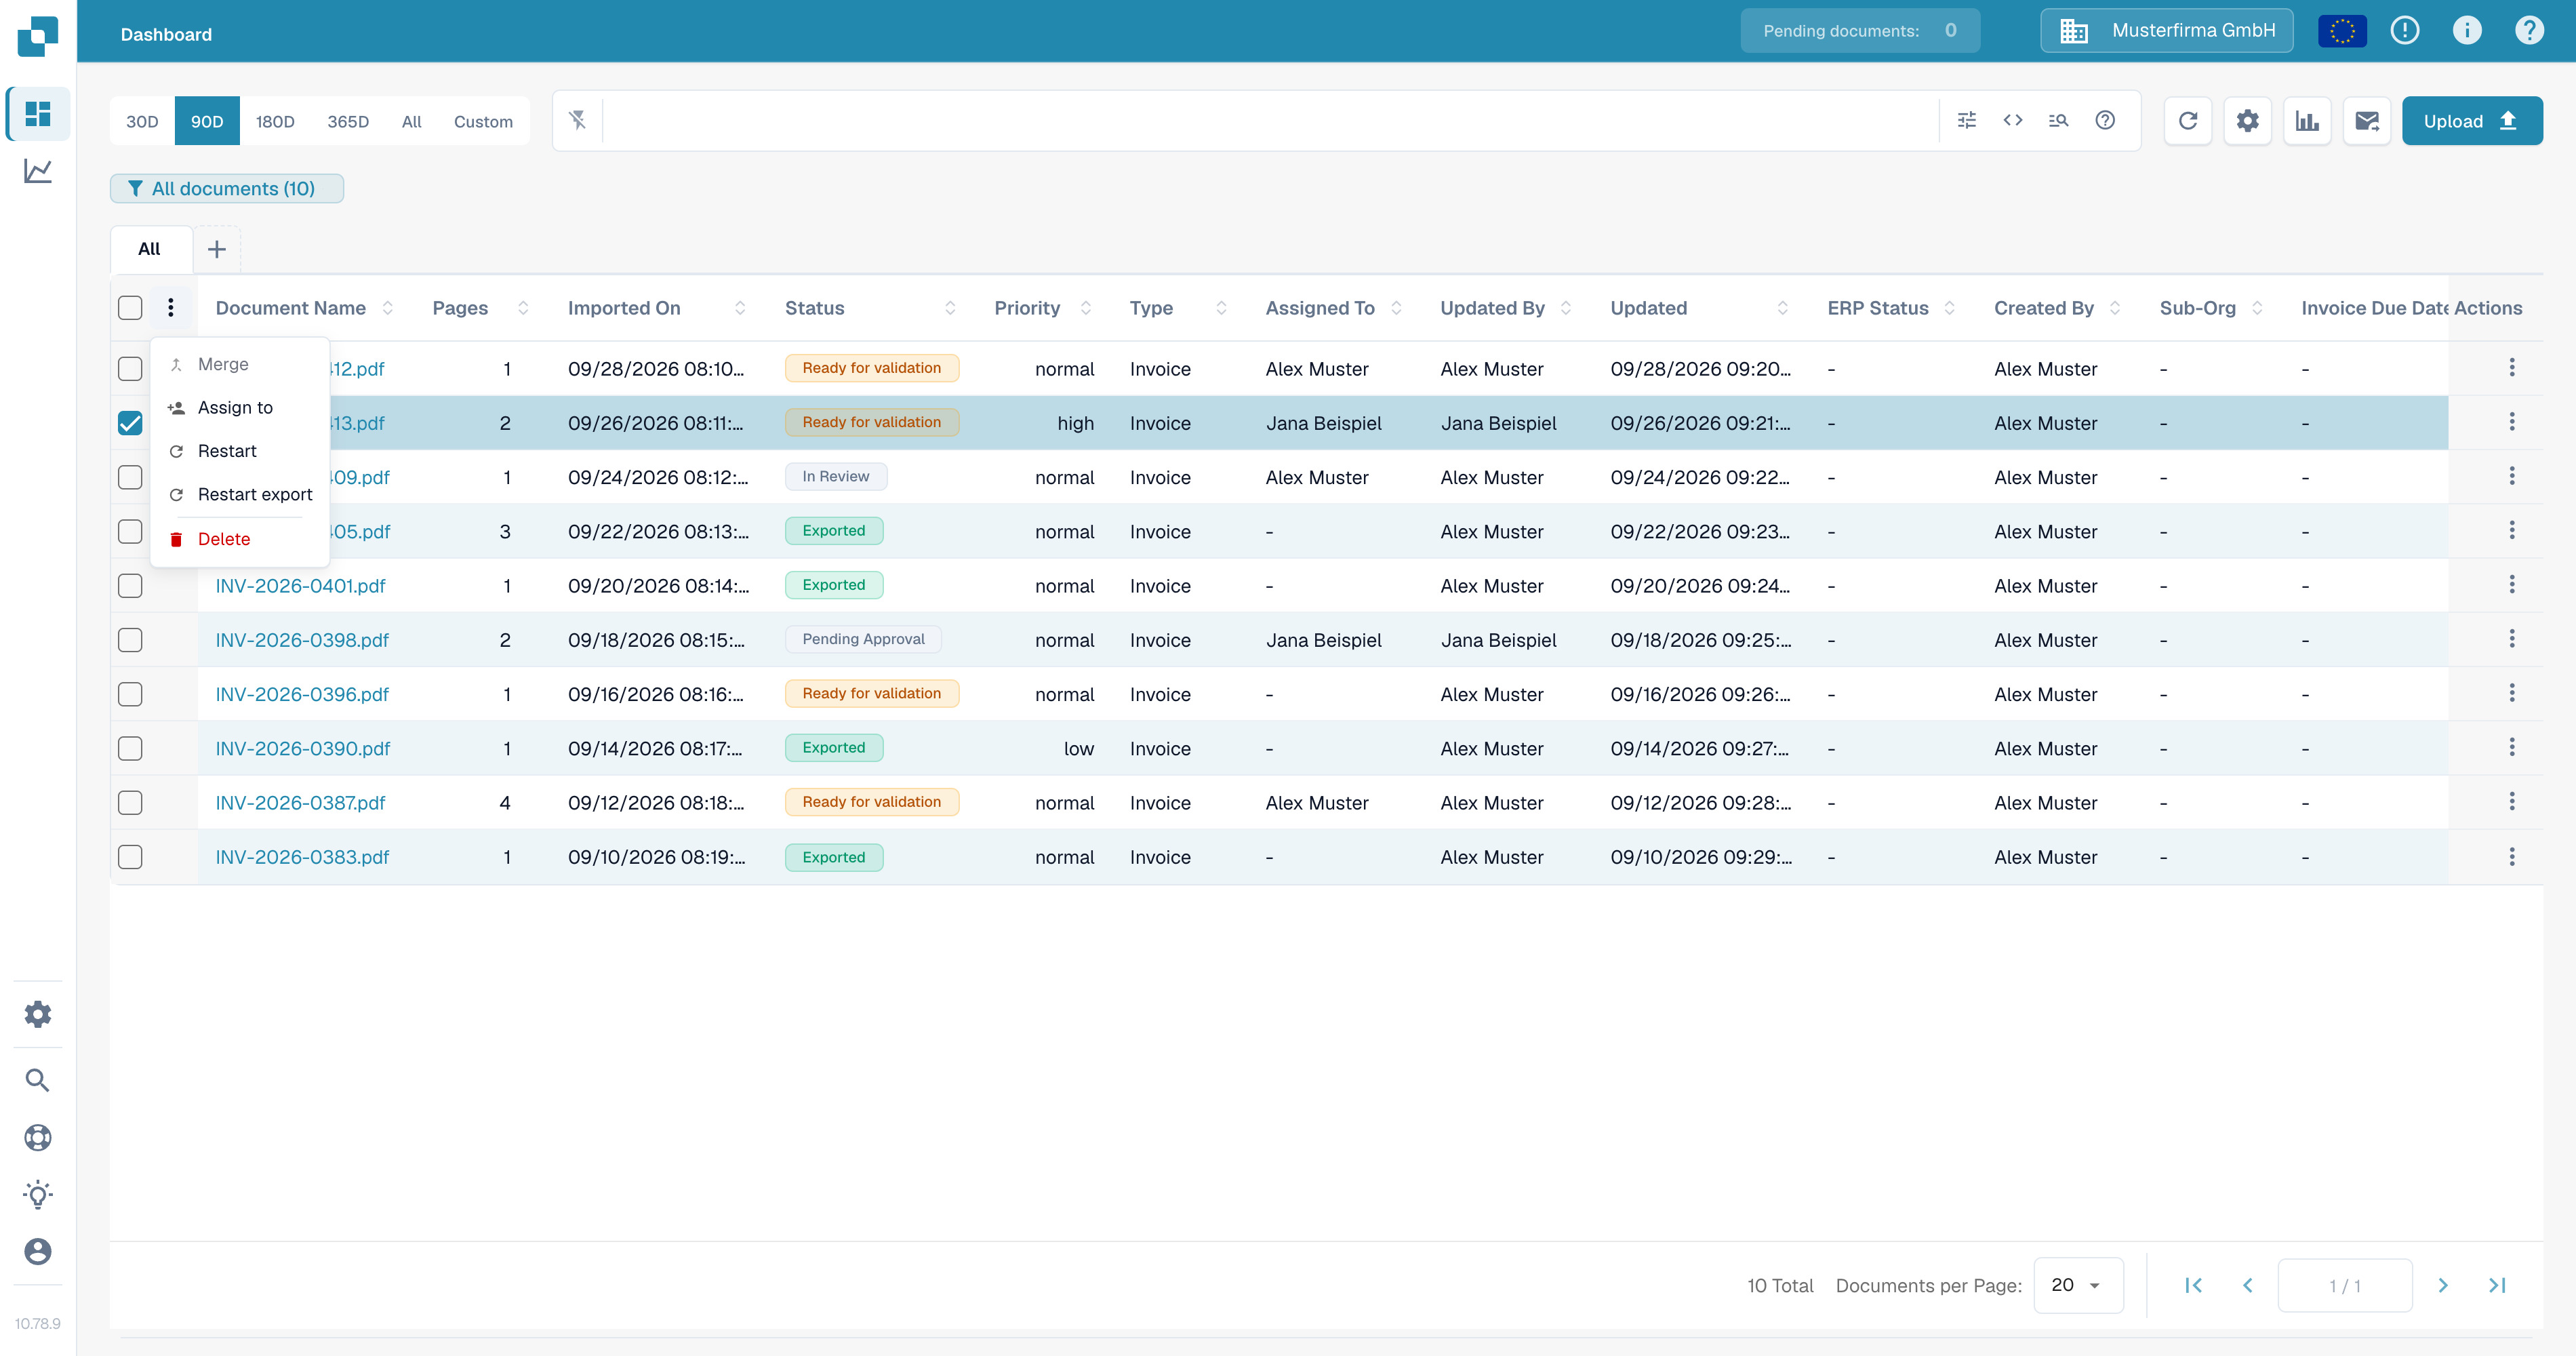Open the statistics bar chart icon
Image resolution: width=2576 pixels, height=1356 pixels.
(x=2307, y=121)
